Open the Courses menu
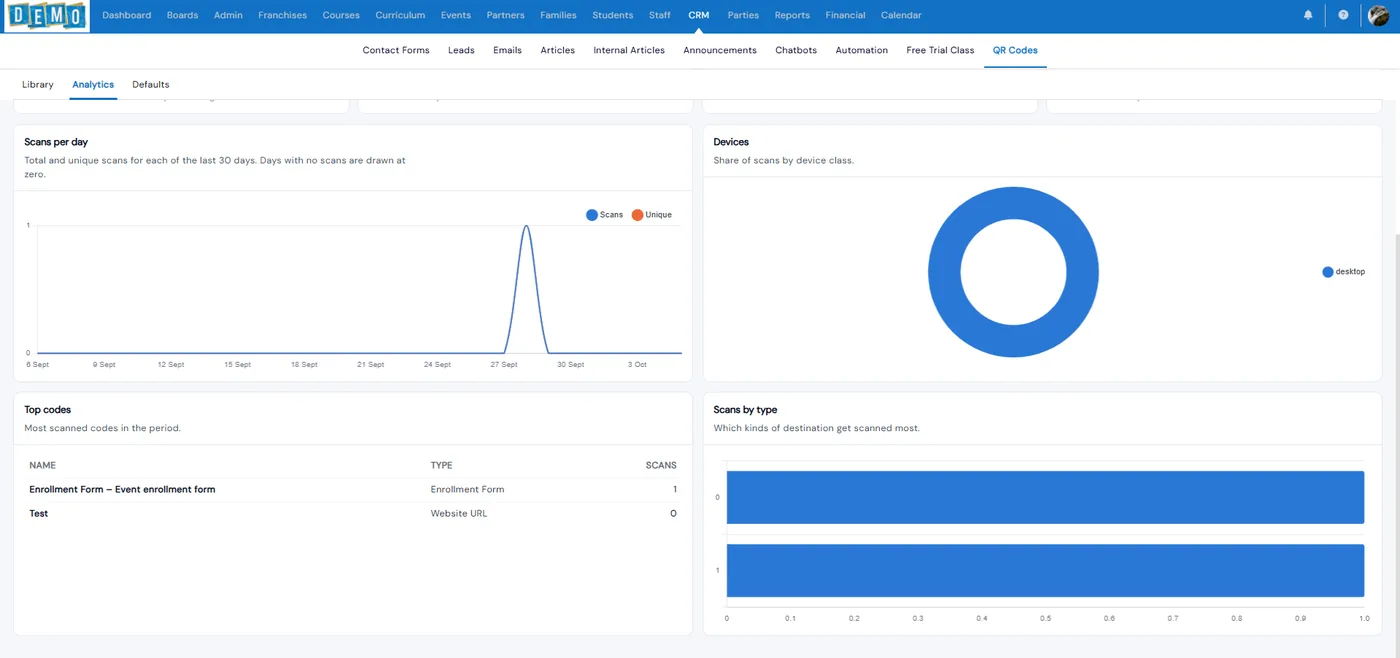This screenshot has width=1400, height=658. pyautogui.click(x=341, y=15)
